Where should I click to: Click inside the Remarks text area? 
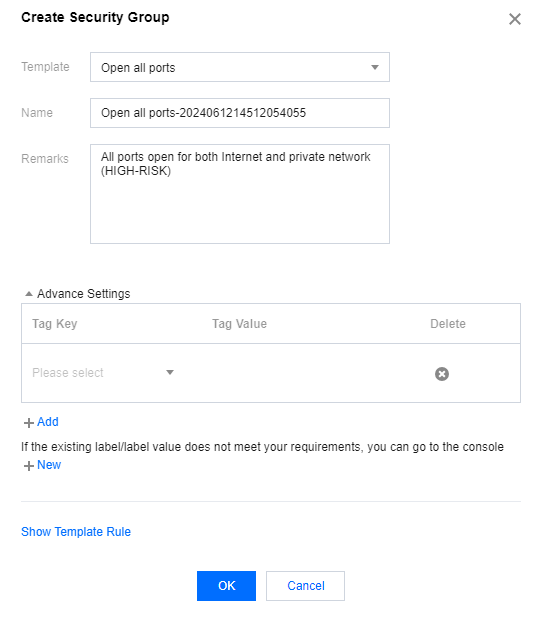240,194
